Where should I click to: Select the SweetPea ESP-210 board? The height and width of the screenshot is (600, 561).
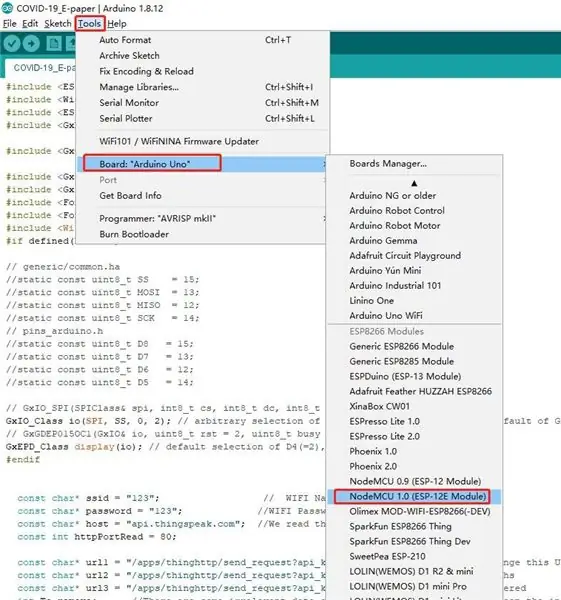pyautogui.click(x=414, y=556)
